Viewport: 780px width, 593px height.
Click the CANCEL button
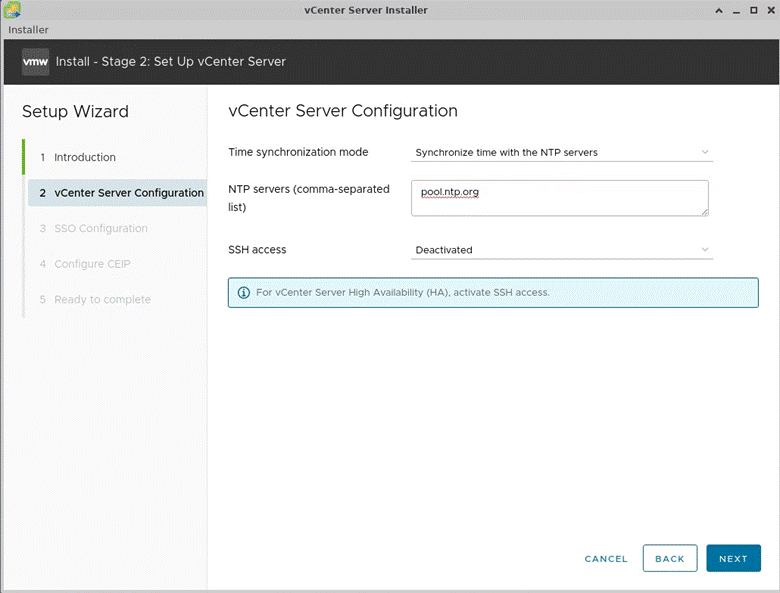click(x=606, y=559)
